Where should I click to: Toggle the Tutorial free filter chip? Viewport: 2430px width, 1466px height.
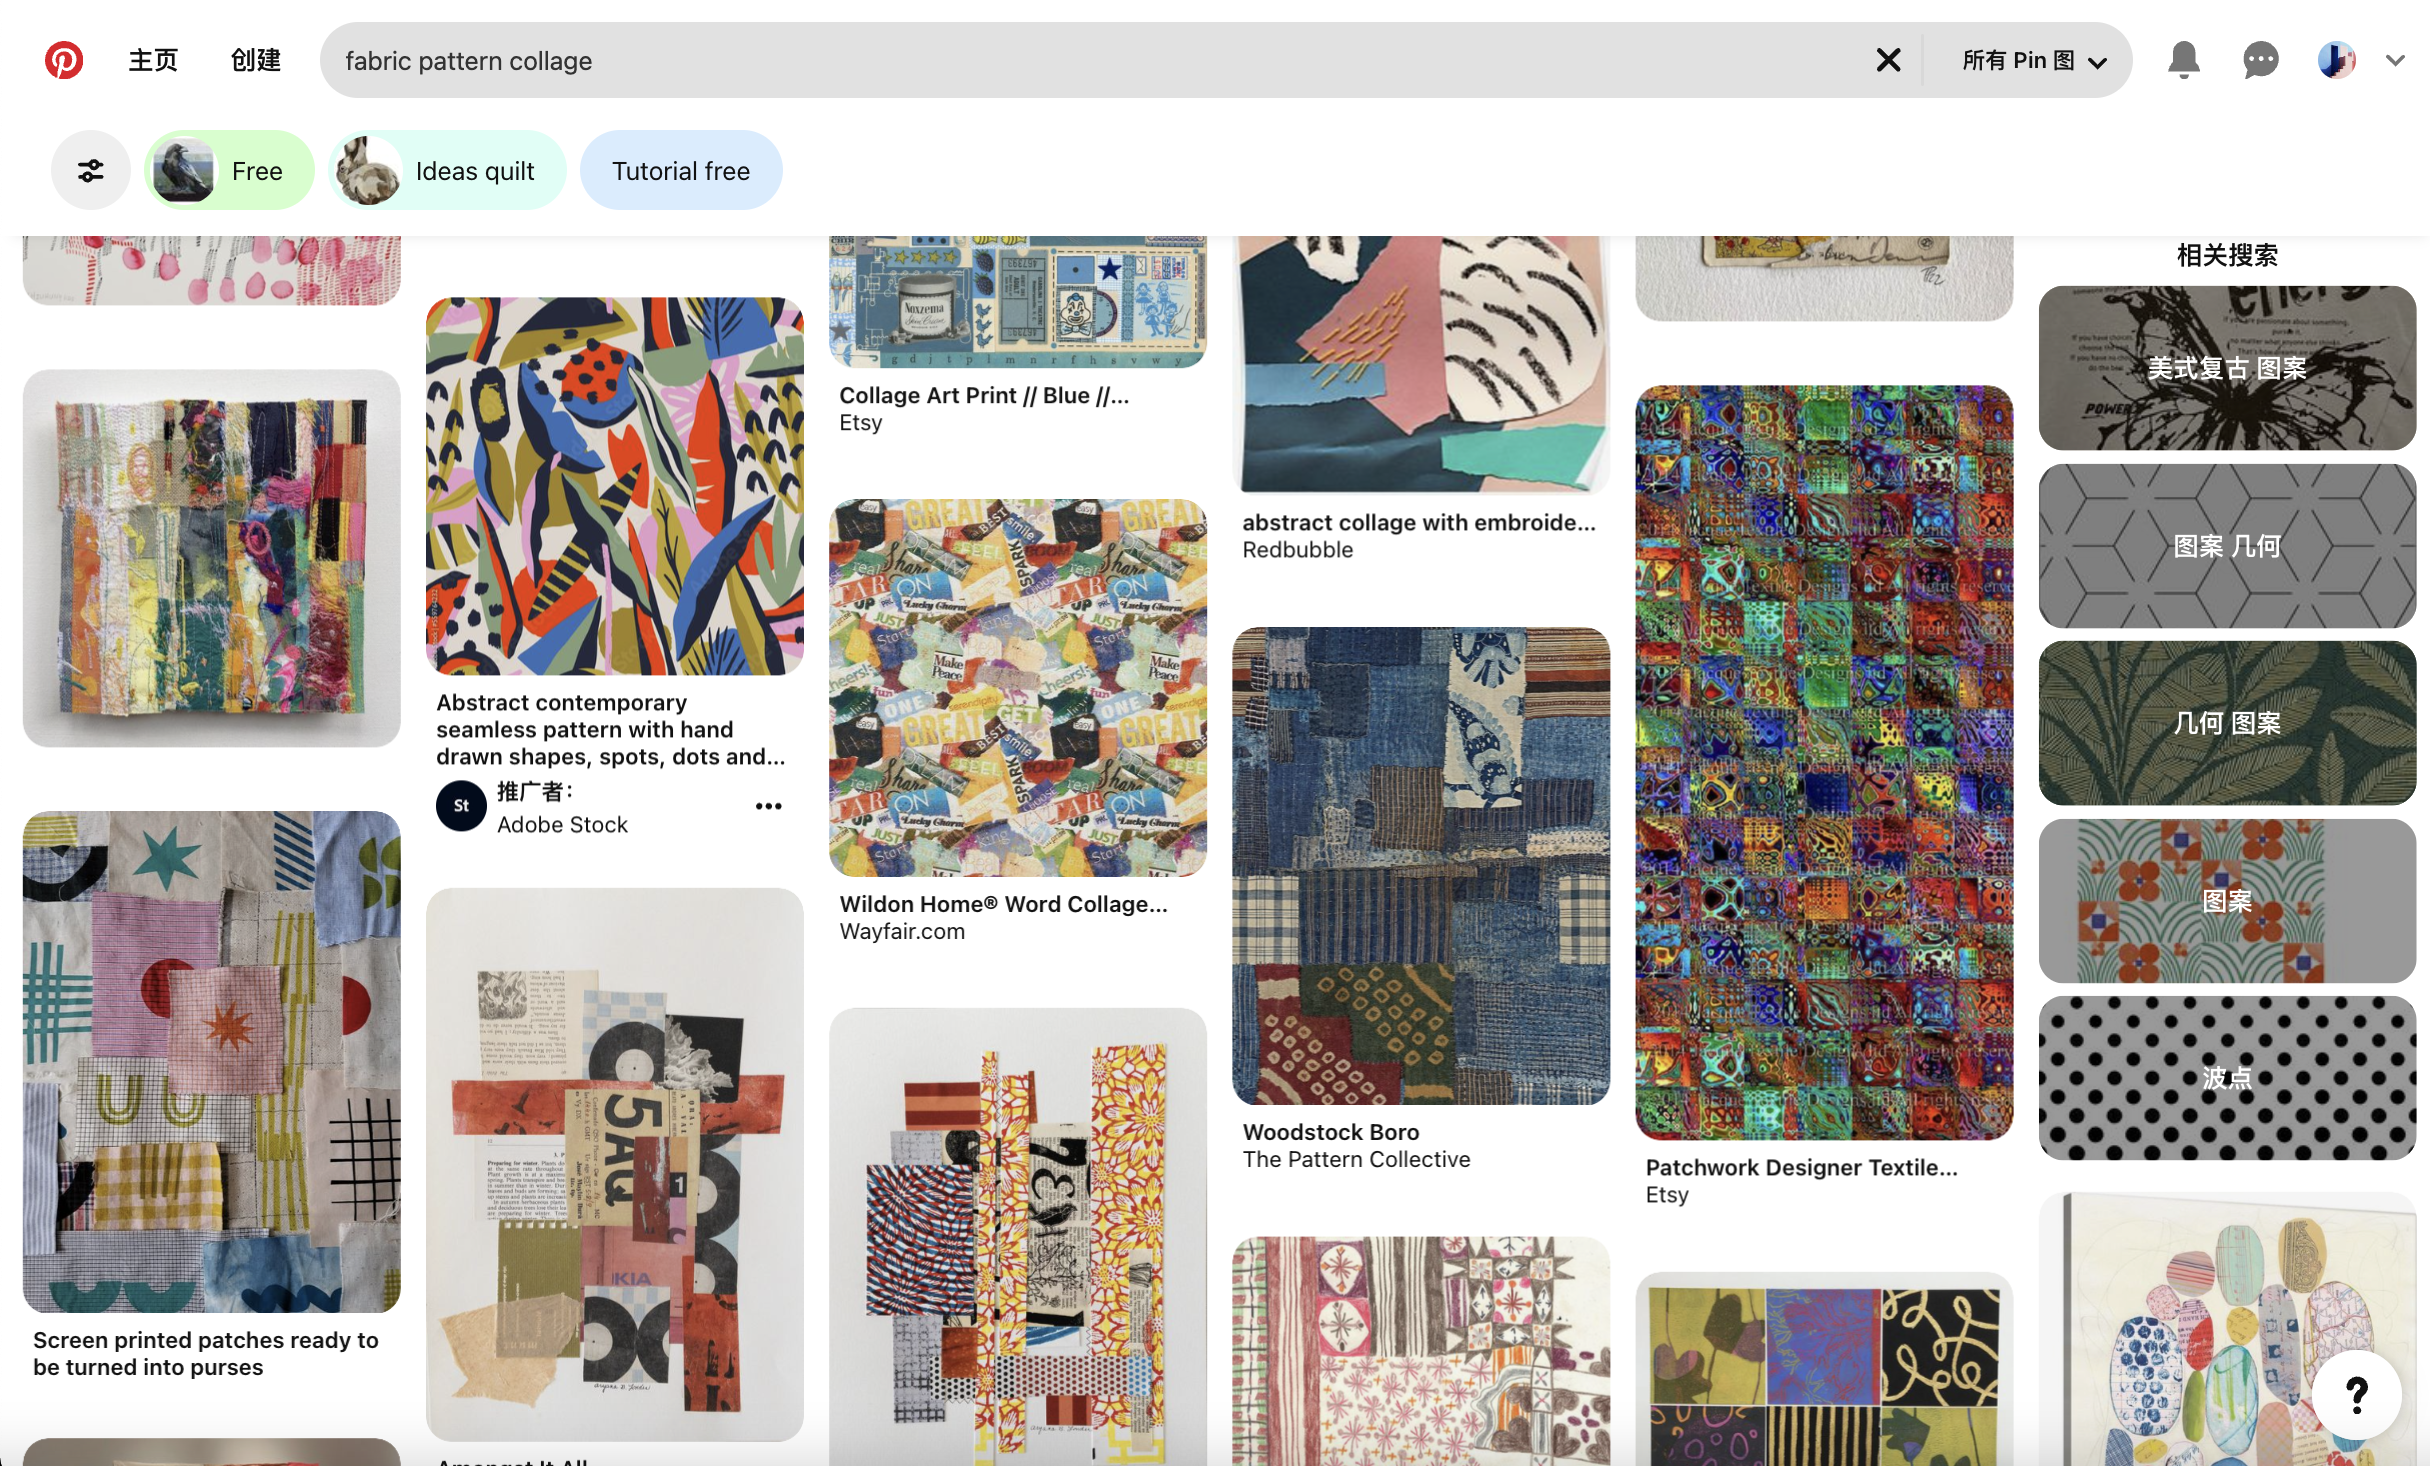point(681,171)
